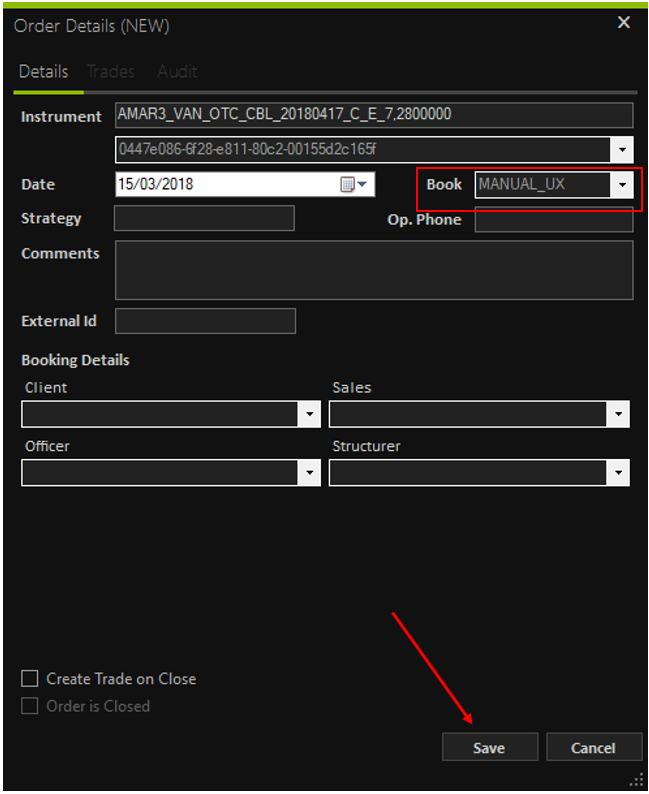Focus the Strategy input field

pyautogui.click(x=204, y=219)
